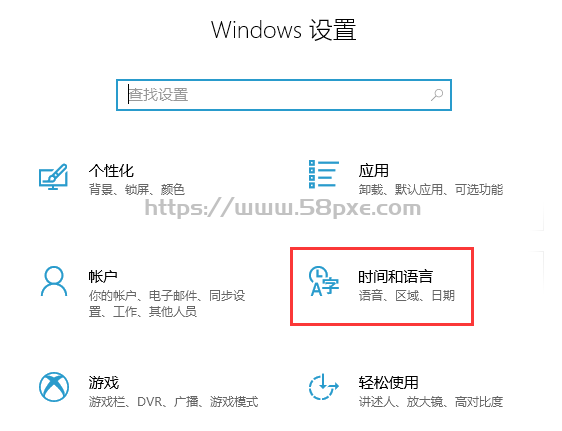Select the 背景、锁屏、颜色 description text
The height and width of the screenshot is (431, 562).
pyautogui.click(x=137, y=189)
